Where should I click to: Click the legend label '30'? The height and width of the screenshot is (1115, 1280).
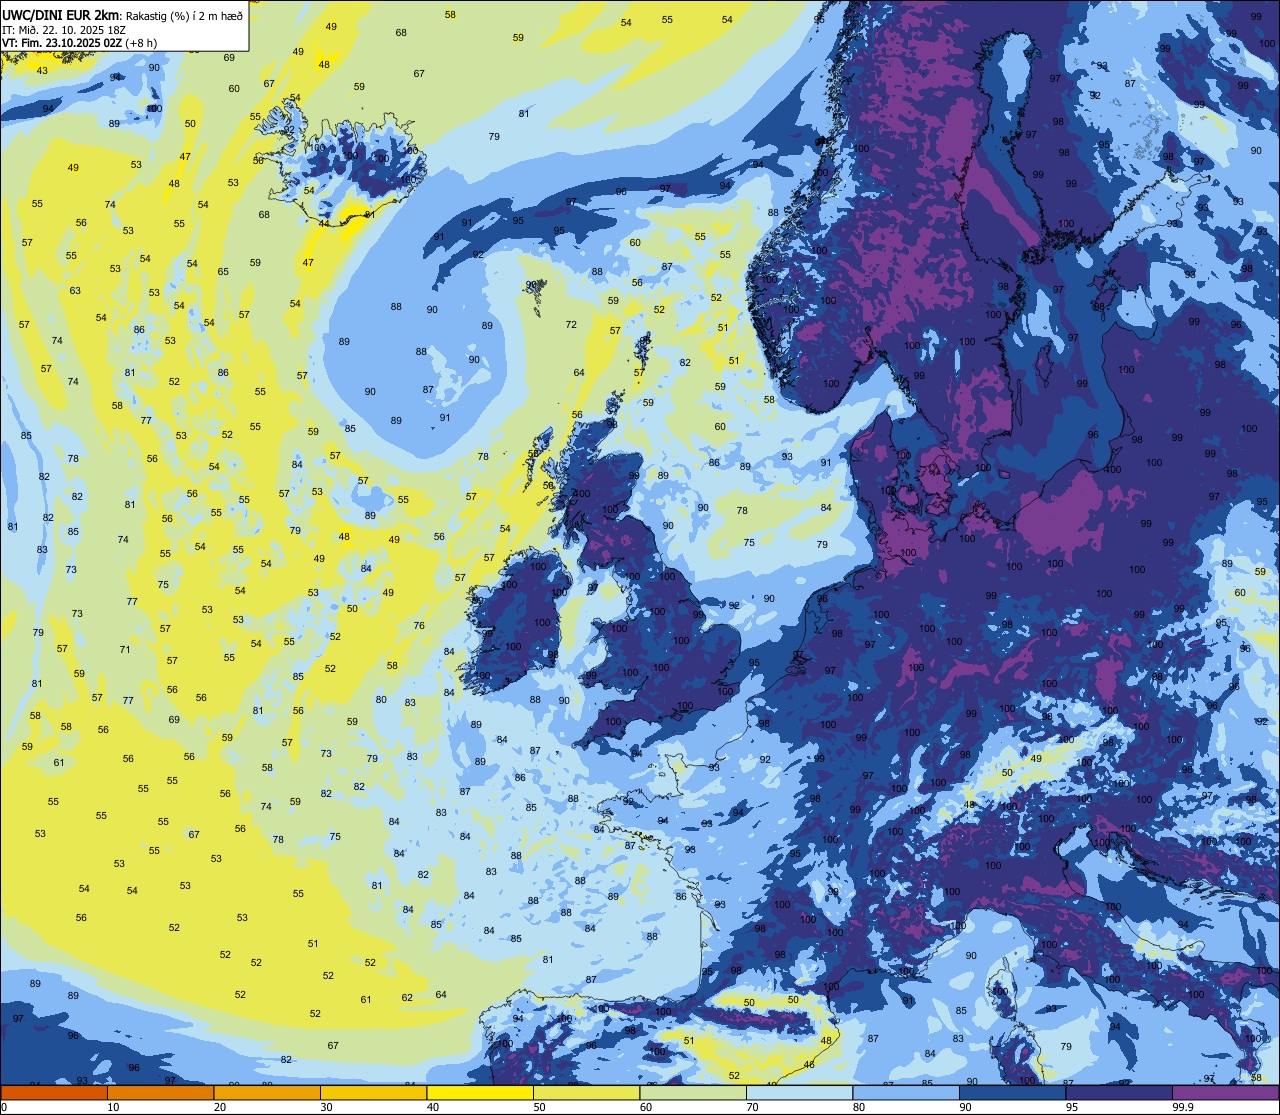pyautogui.click(x=326, y=1107)
